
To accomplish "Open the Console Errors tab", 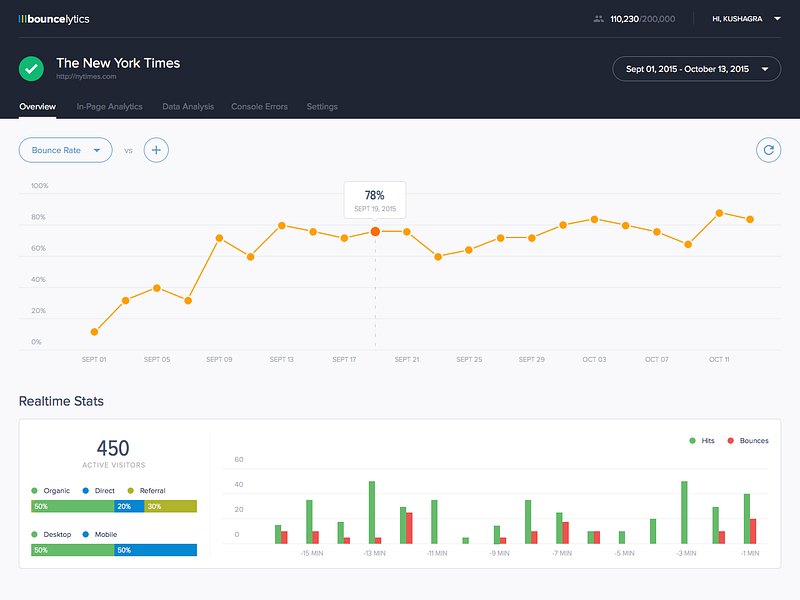I will (259, 107).
